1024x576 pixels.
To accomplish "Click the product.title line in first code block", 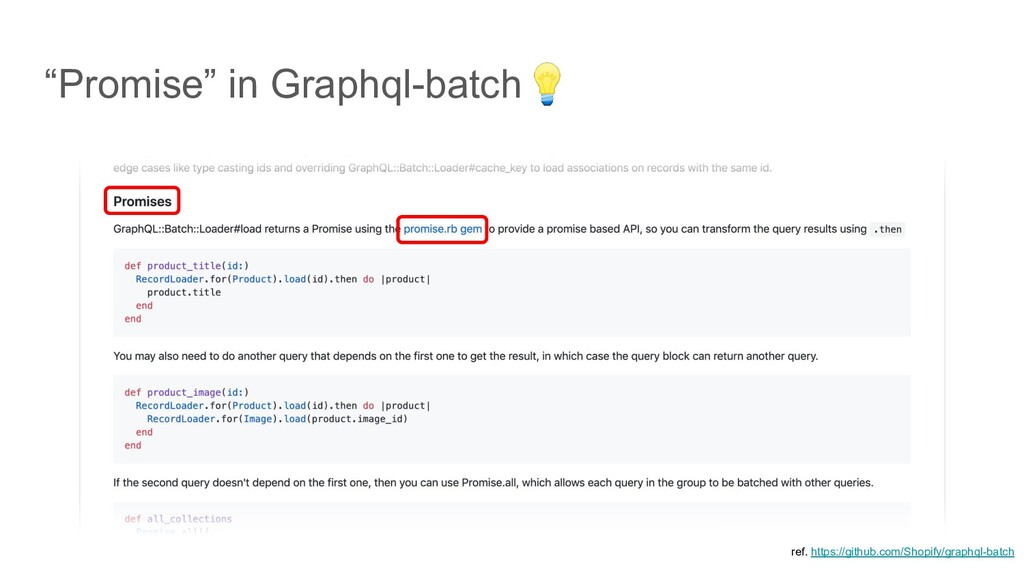I will (184, 292).
